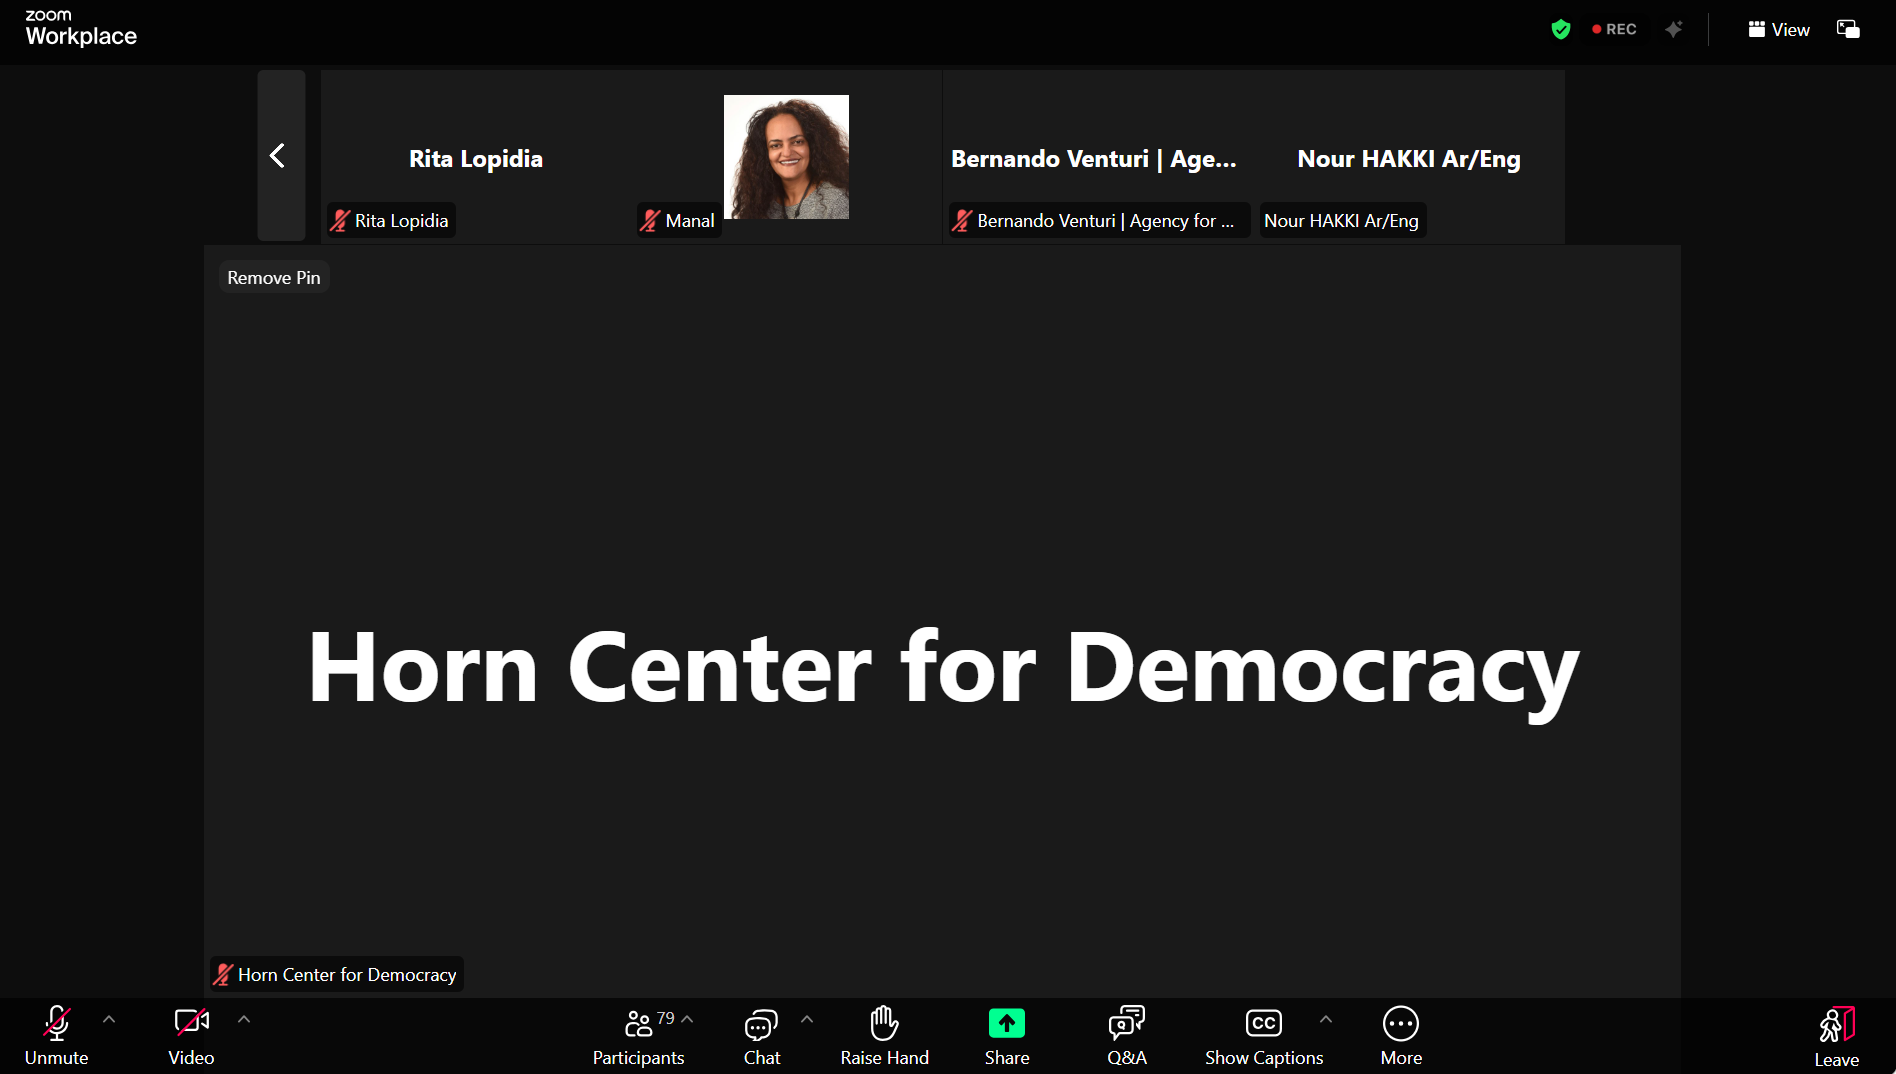Open the meeting Chat

click(x=761, y=1036)
